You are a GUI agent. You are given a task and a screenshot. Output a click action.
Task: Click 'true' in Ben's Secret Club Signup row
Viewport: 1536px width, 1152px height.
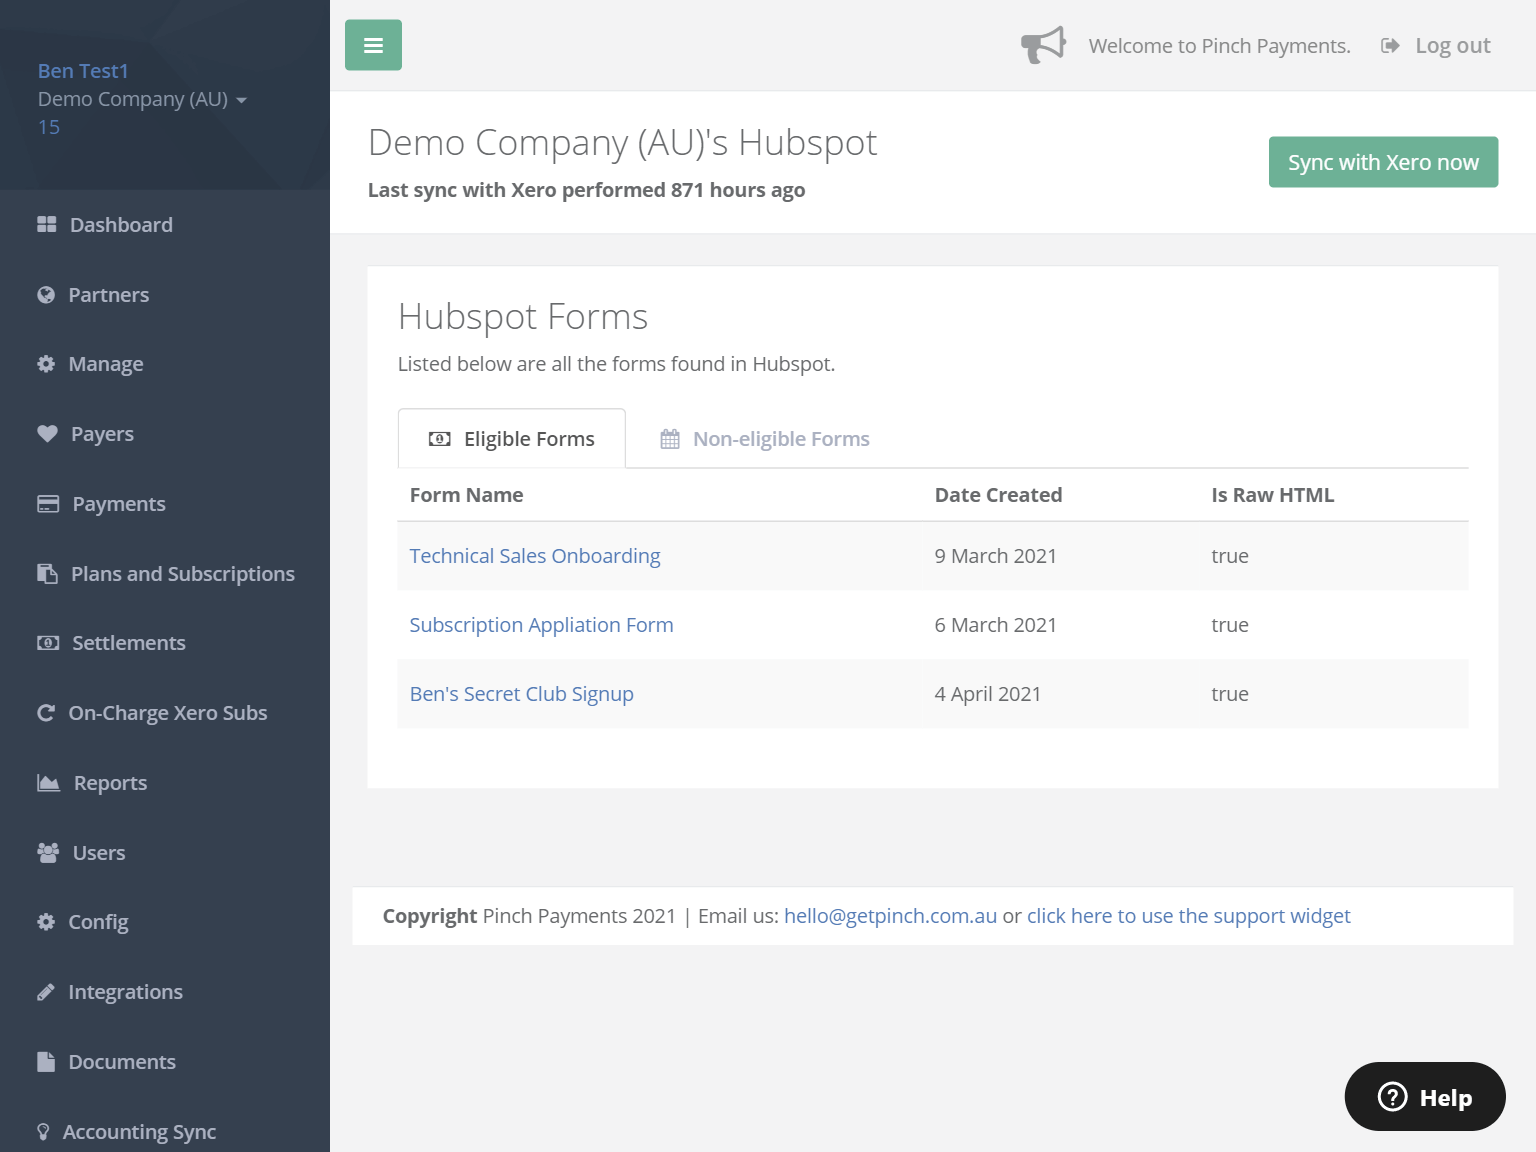pyautogui.click(x=1229, y=694)
